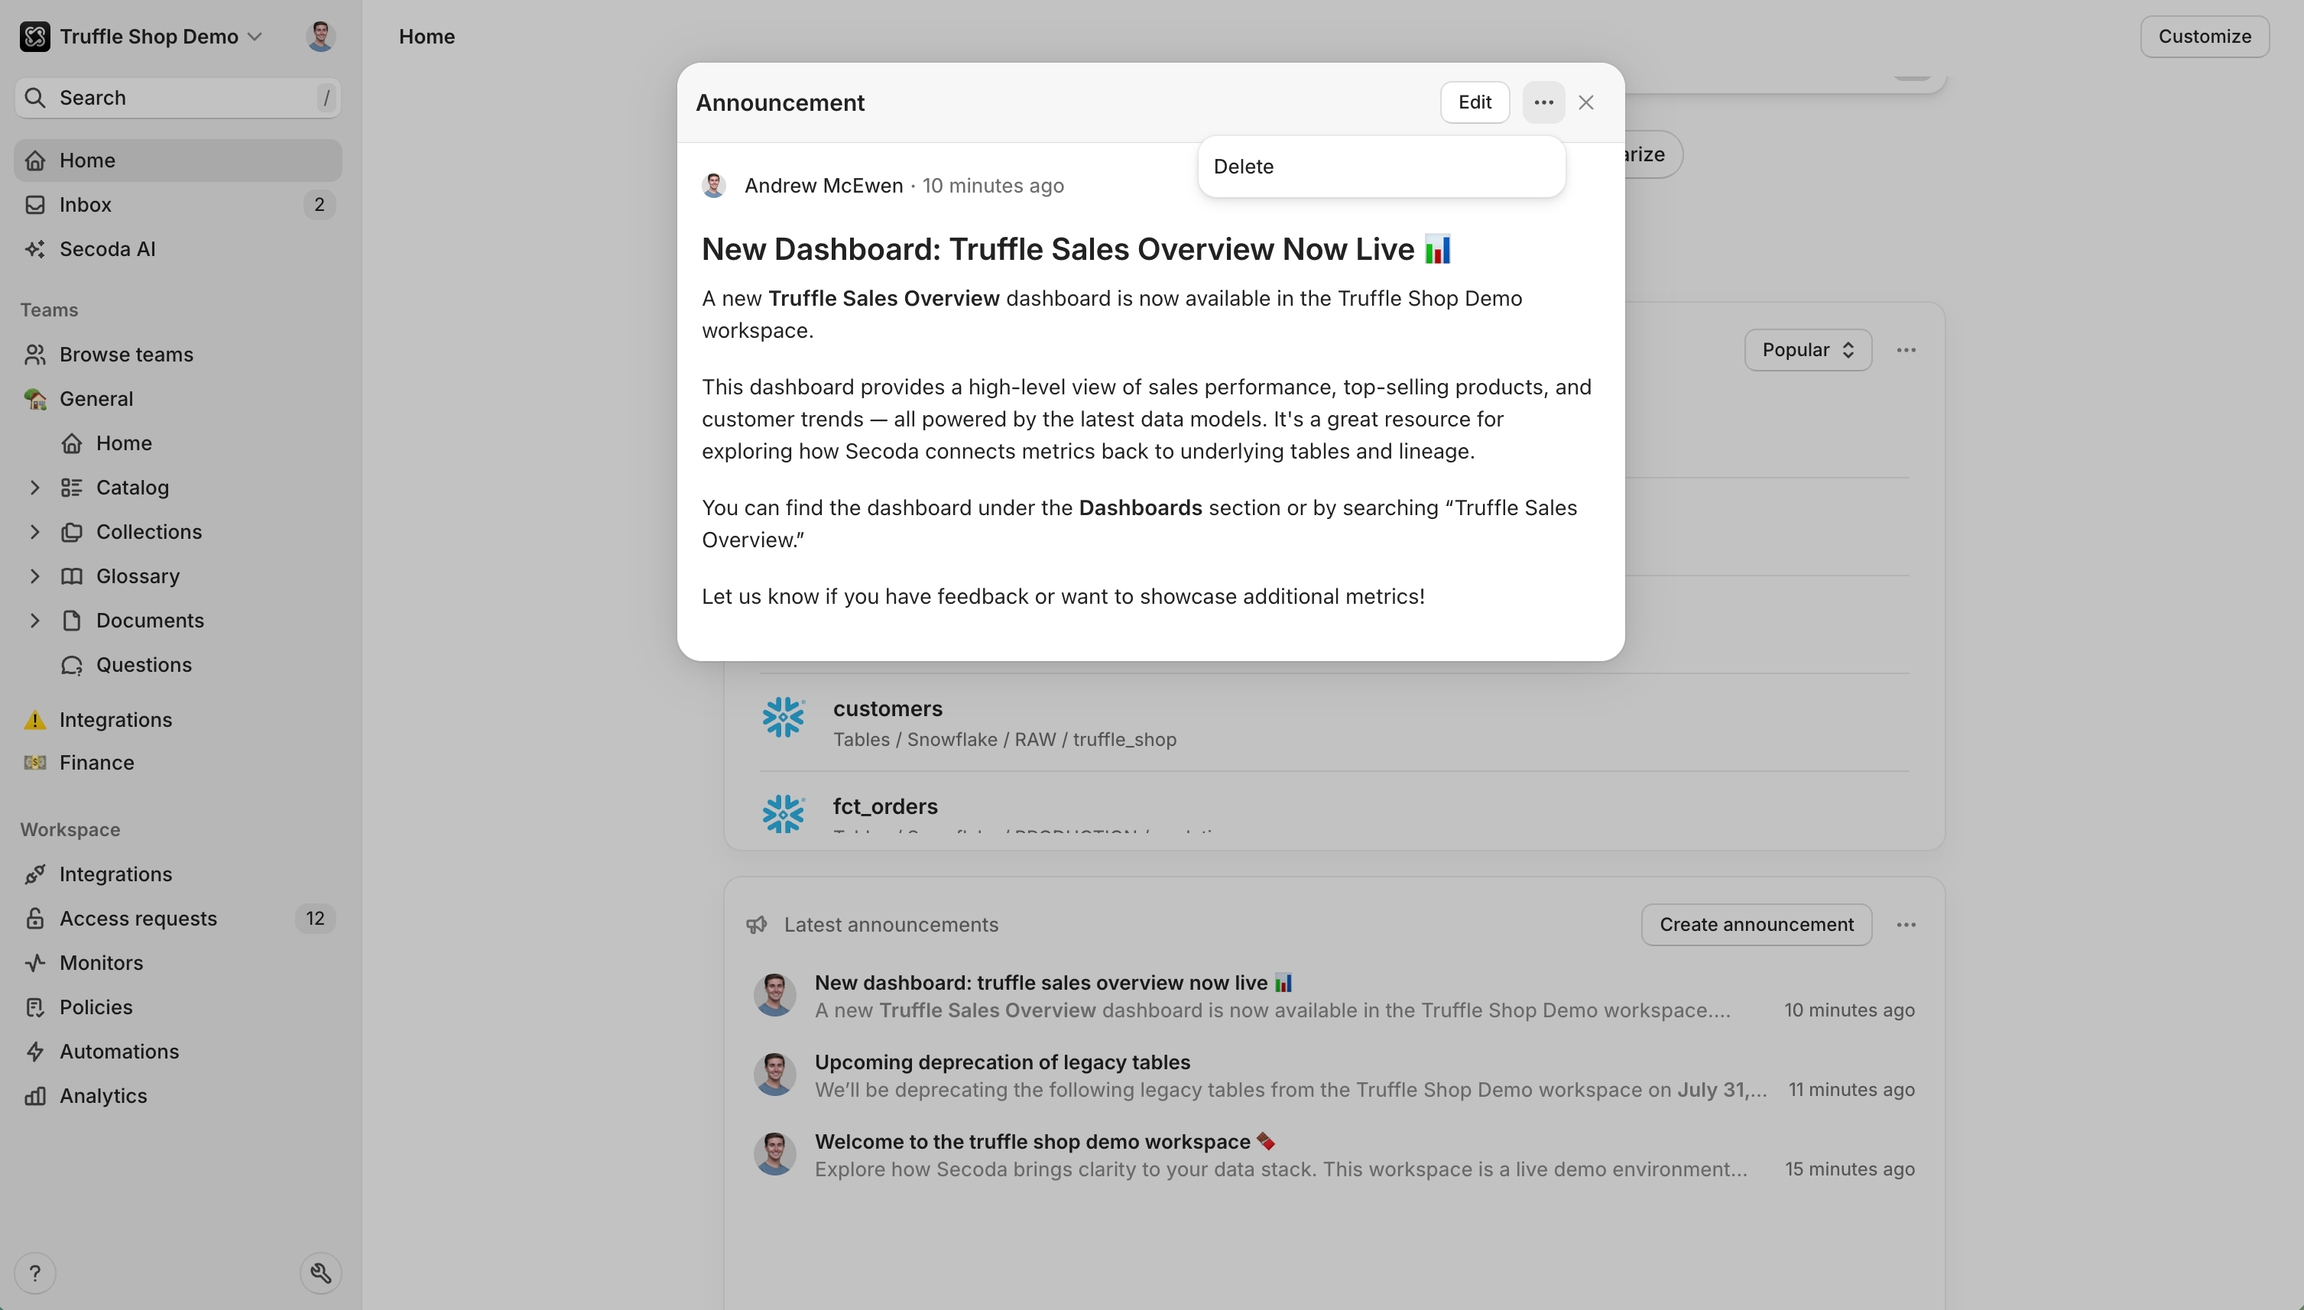Screen dimensions: 2304x1310
Task: Click the Secoda AI sparkle icon
Action: [35, 249]
